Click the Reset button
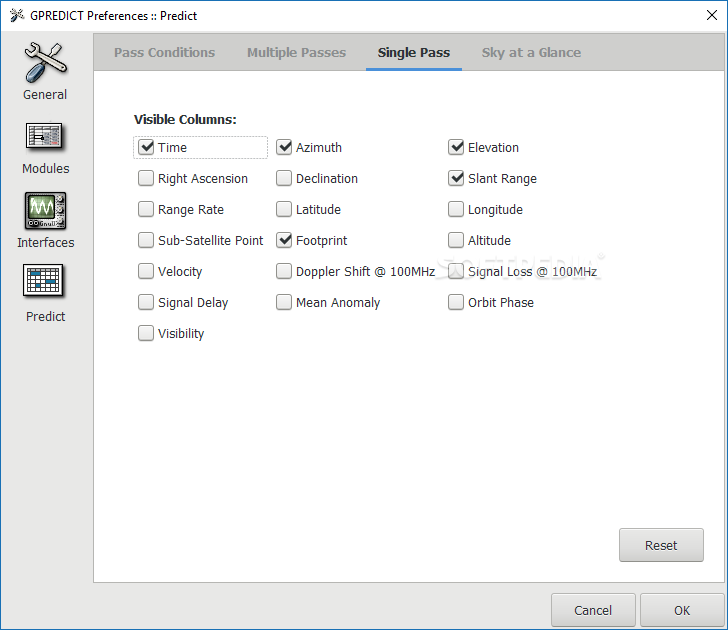The image size is (728, 630). tap(661, 545)
